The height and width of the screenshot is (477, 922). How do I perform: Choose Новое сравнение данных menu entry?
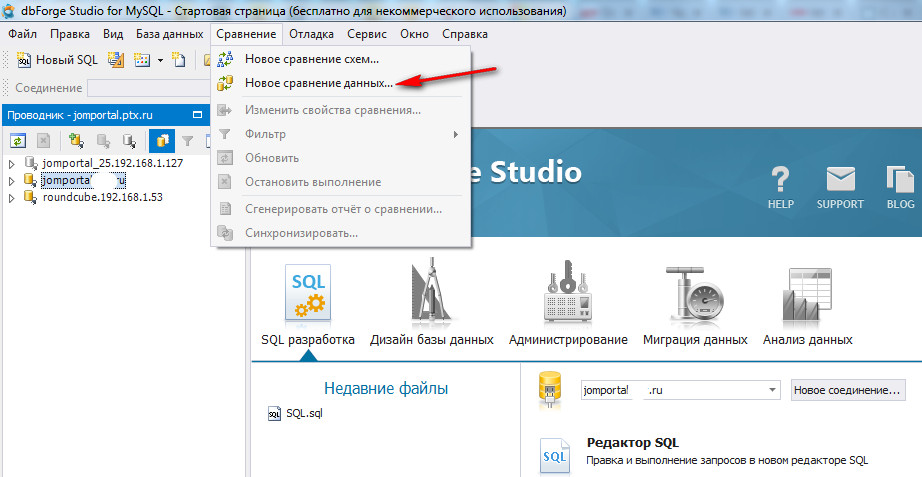tap(340, 83)
